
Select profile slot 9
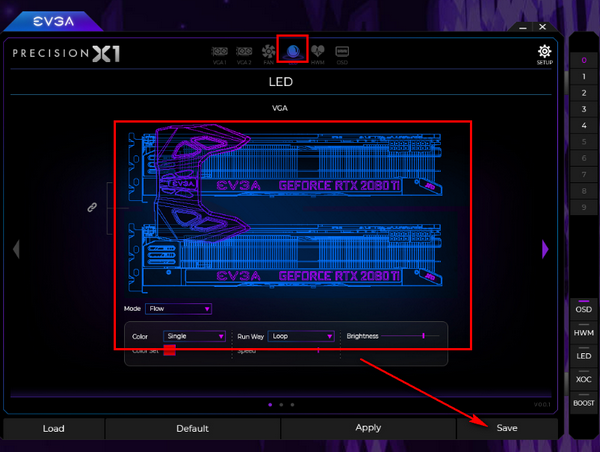[584, 207]
